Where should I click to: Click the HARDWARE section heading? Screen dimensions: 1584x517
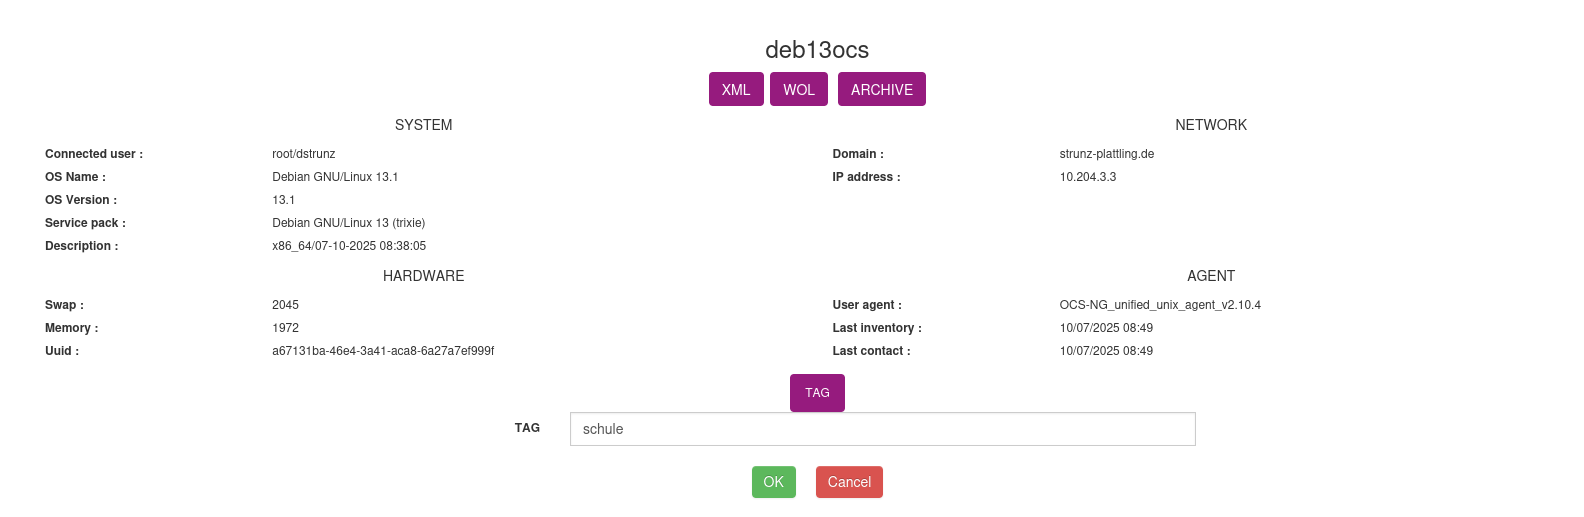click(x=423, y=276)
